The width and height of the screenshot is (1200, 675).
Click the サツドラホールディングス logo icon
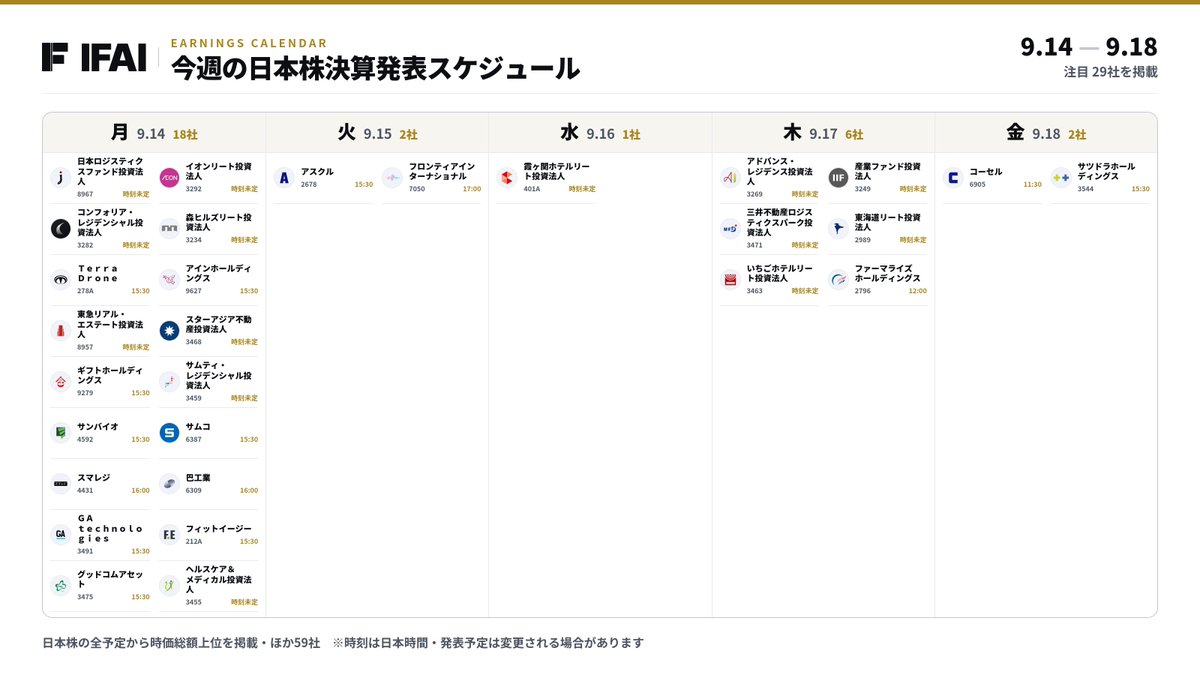coord(1061,178)
